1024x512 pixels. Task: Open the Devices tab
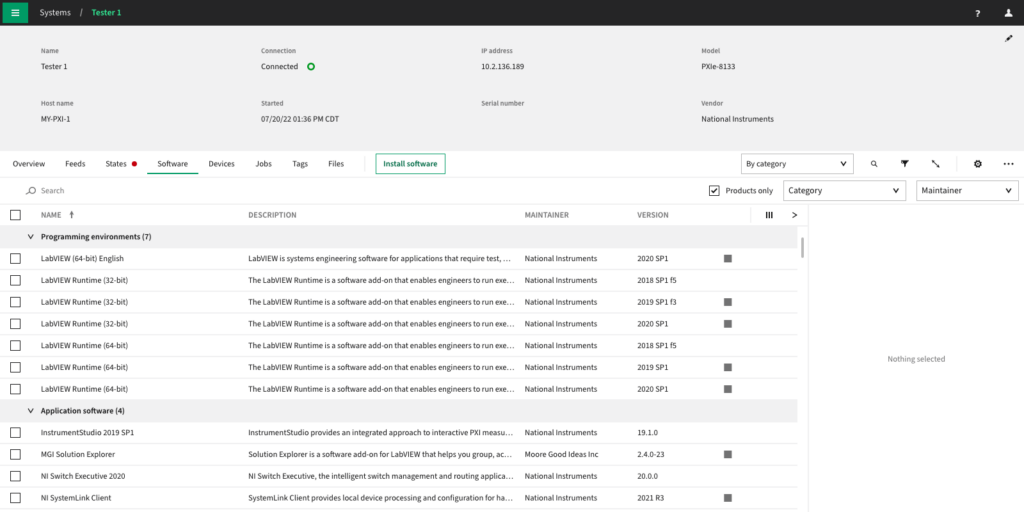tap(221, 164)
